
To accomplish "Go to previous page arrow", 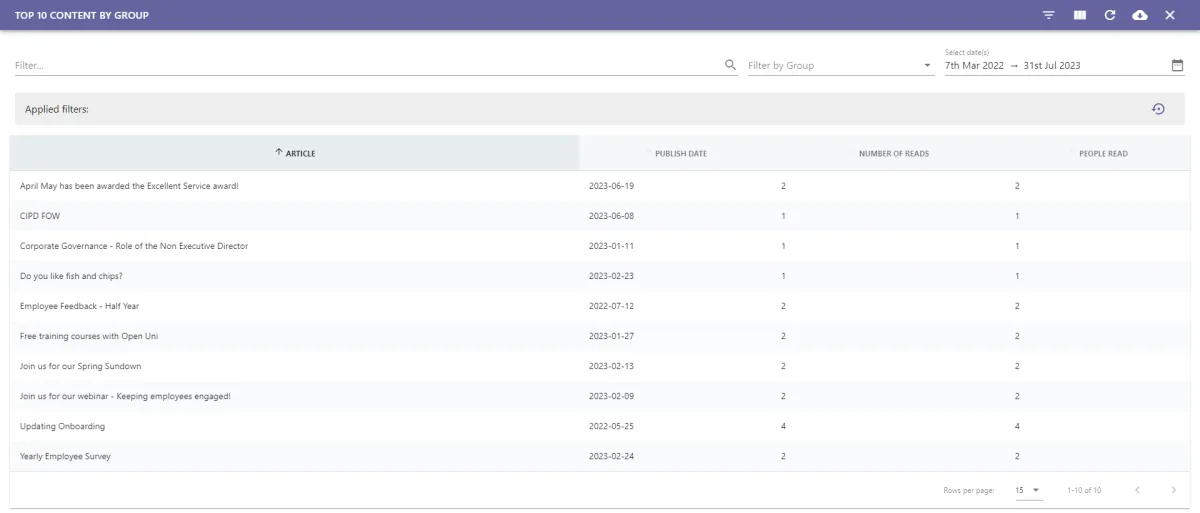I will tap(1137, 490).
